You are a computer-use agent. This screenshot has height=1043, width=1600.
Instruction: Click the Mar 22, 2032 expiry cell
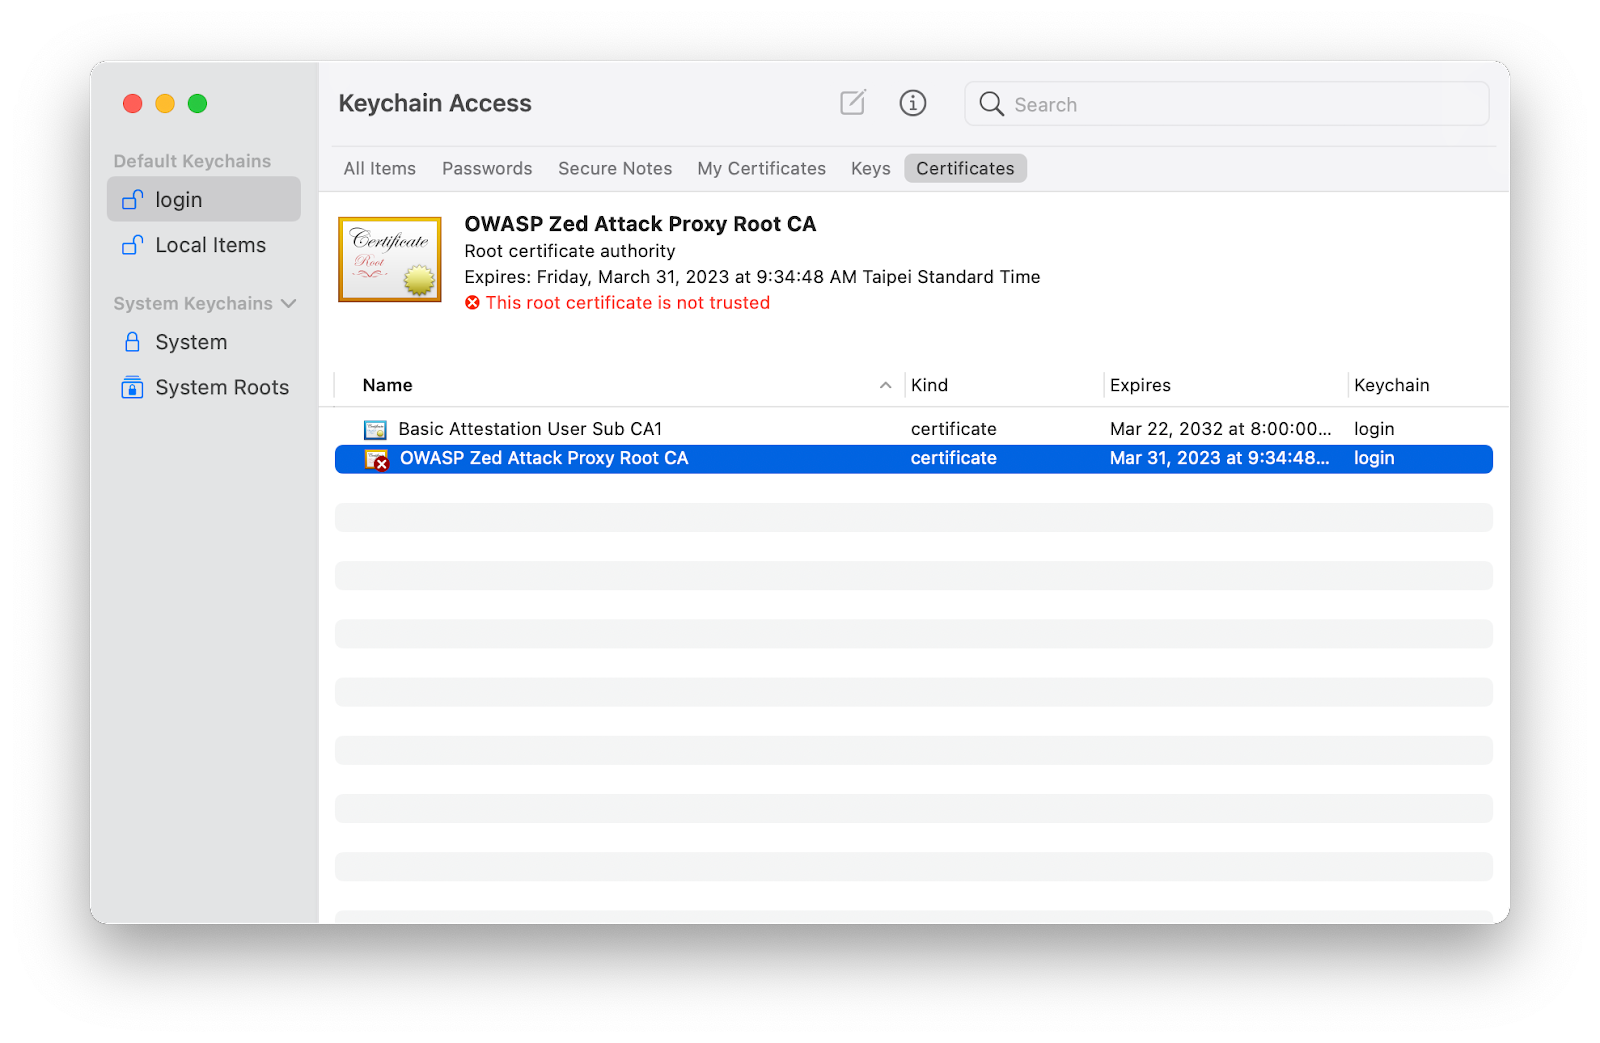click(1221, 429)
